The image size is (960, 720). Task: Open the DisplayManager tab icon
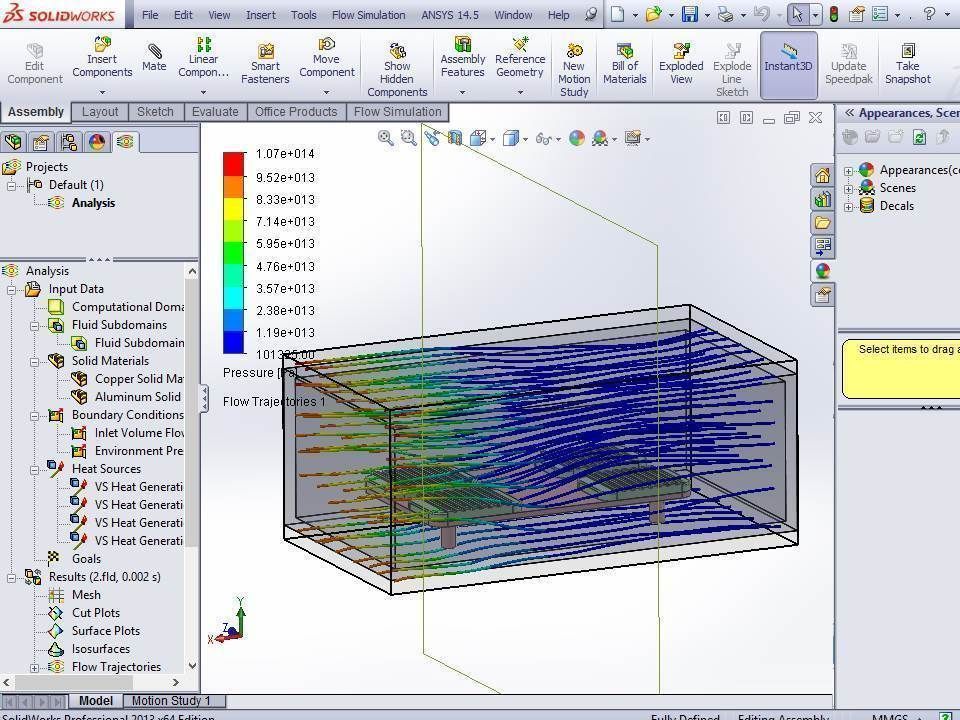coord(97,142)
